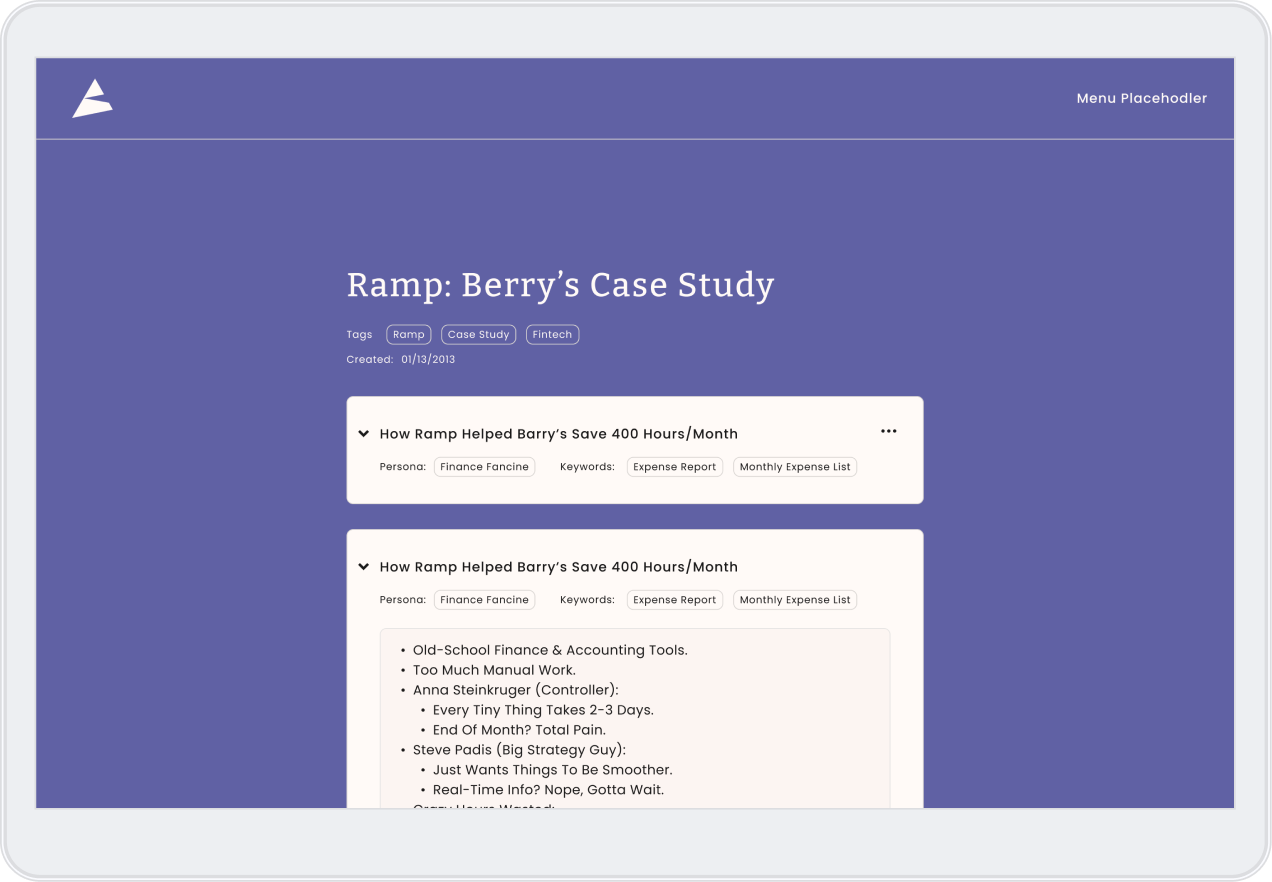1272x882 pixels.
Task: Click the page title Ramp: Berry's Case Study
Action: click(561, 285)
